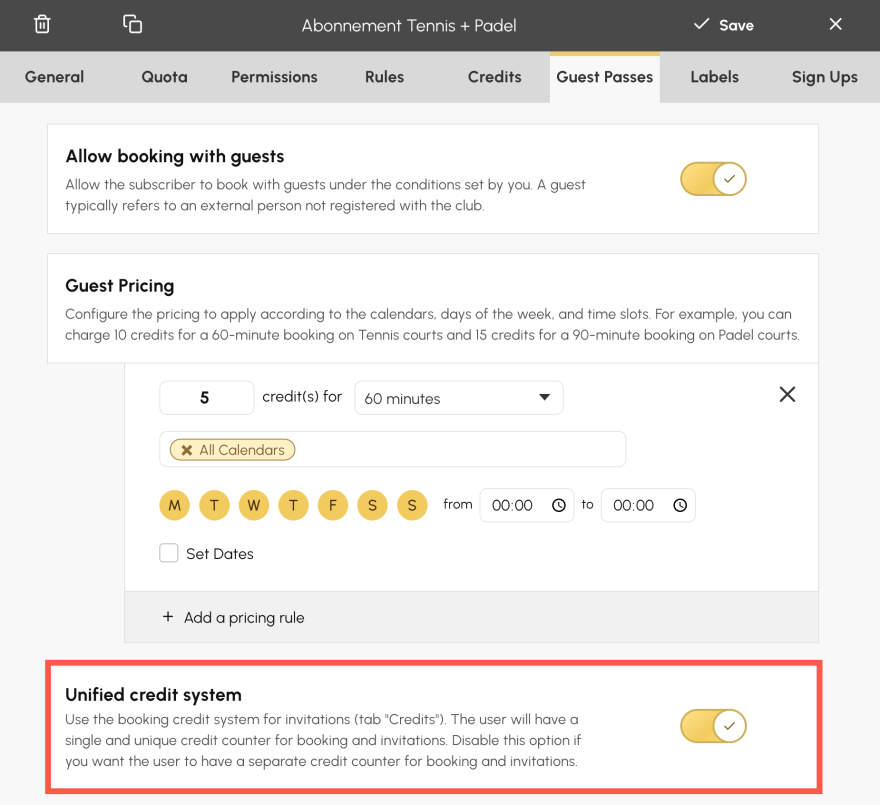This screenshot has height=805, width=880.
Task: Turn off Unified credit system toggle
Action: [713, 726]
